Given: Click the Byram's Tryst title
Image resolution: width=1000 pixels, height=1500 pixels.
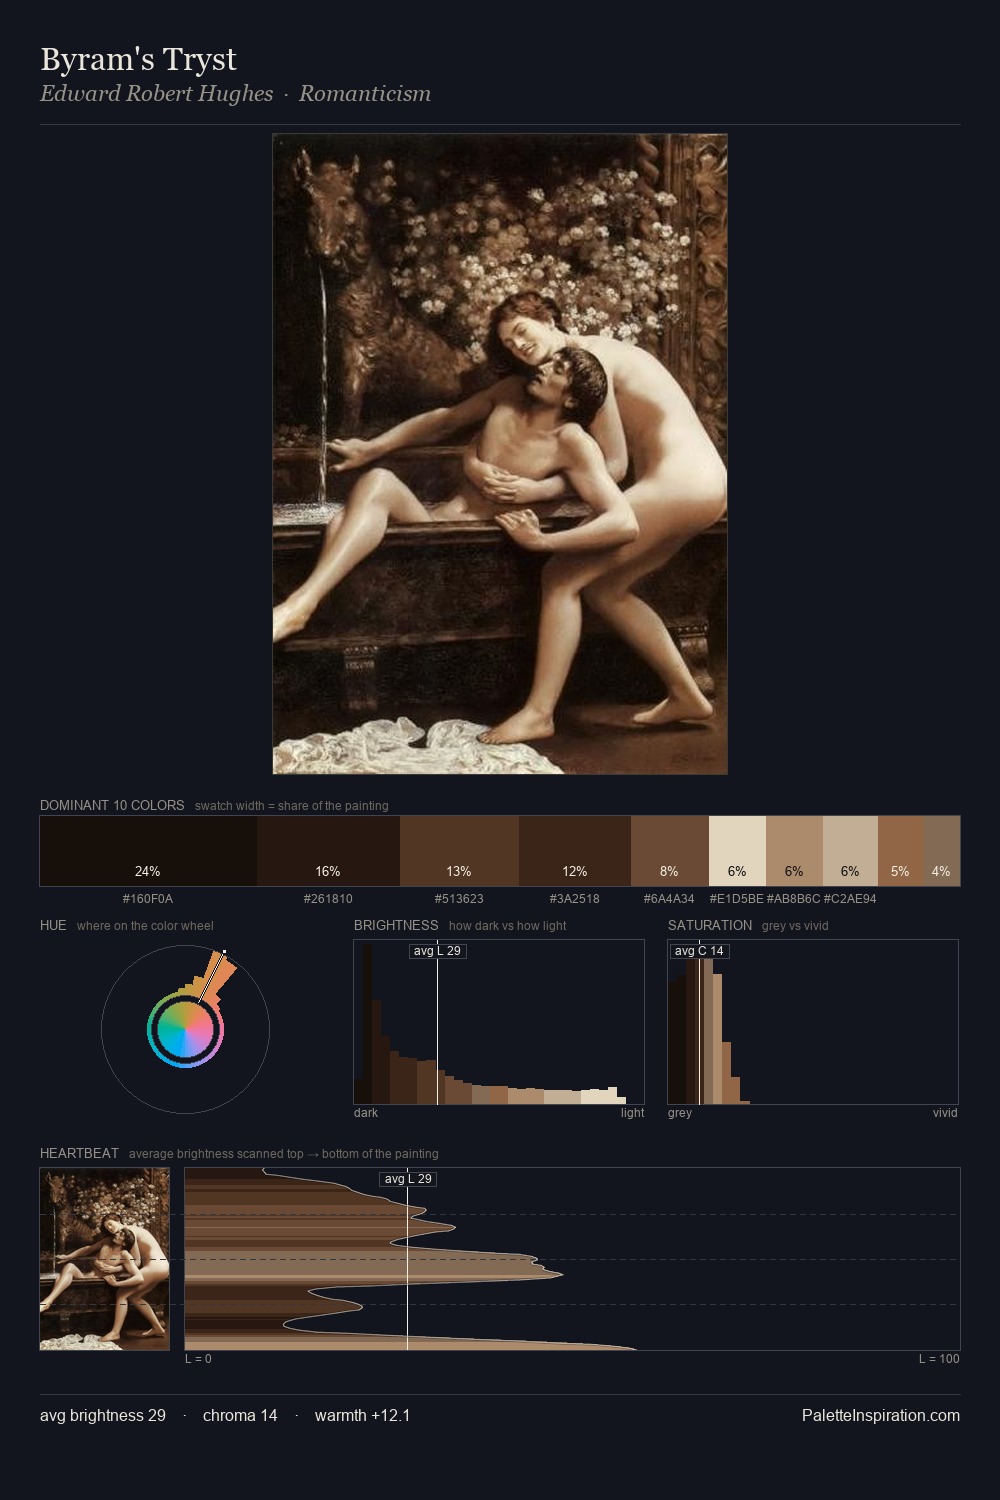Looking at the screenshot, I should pos(138,59).
